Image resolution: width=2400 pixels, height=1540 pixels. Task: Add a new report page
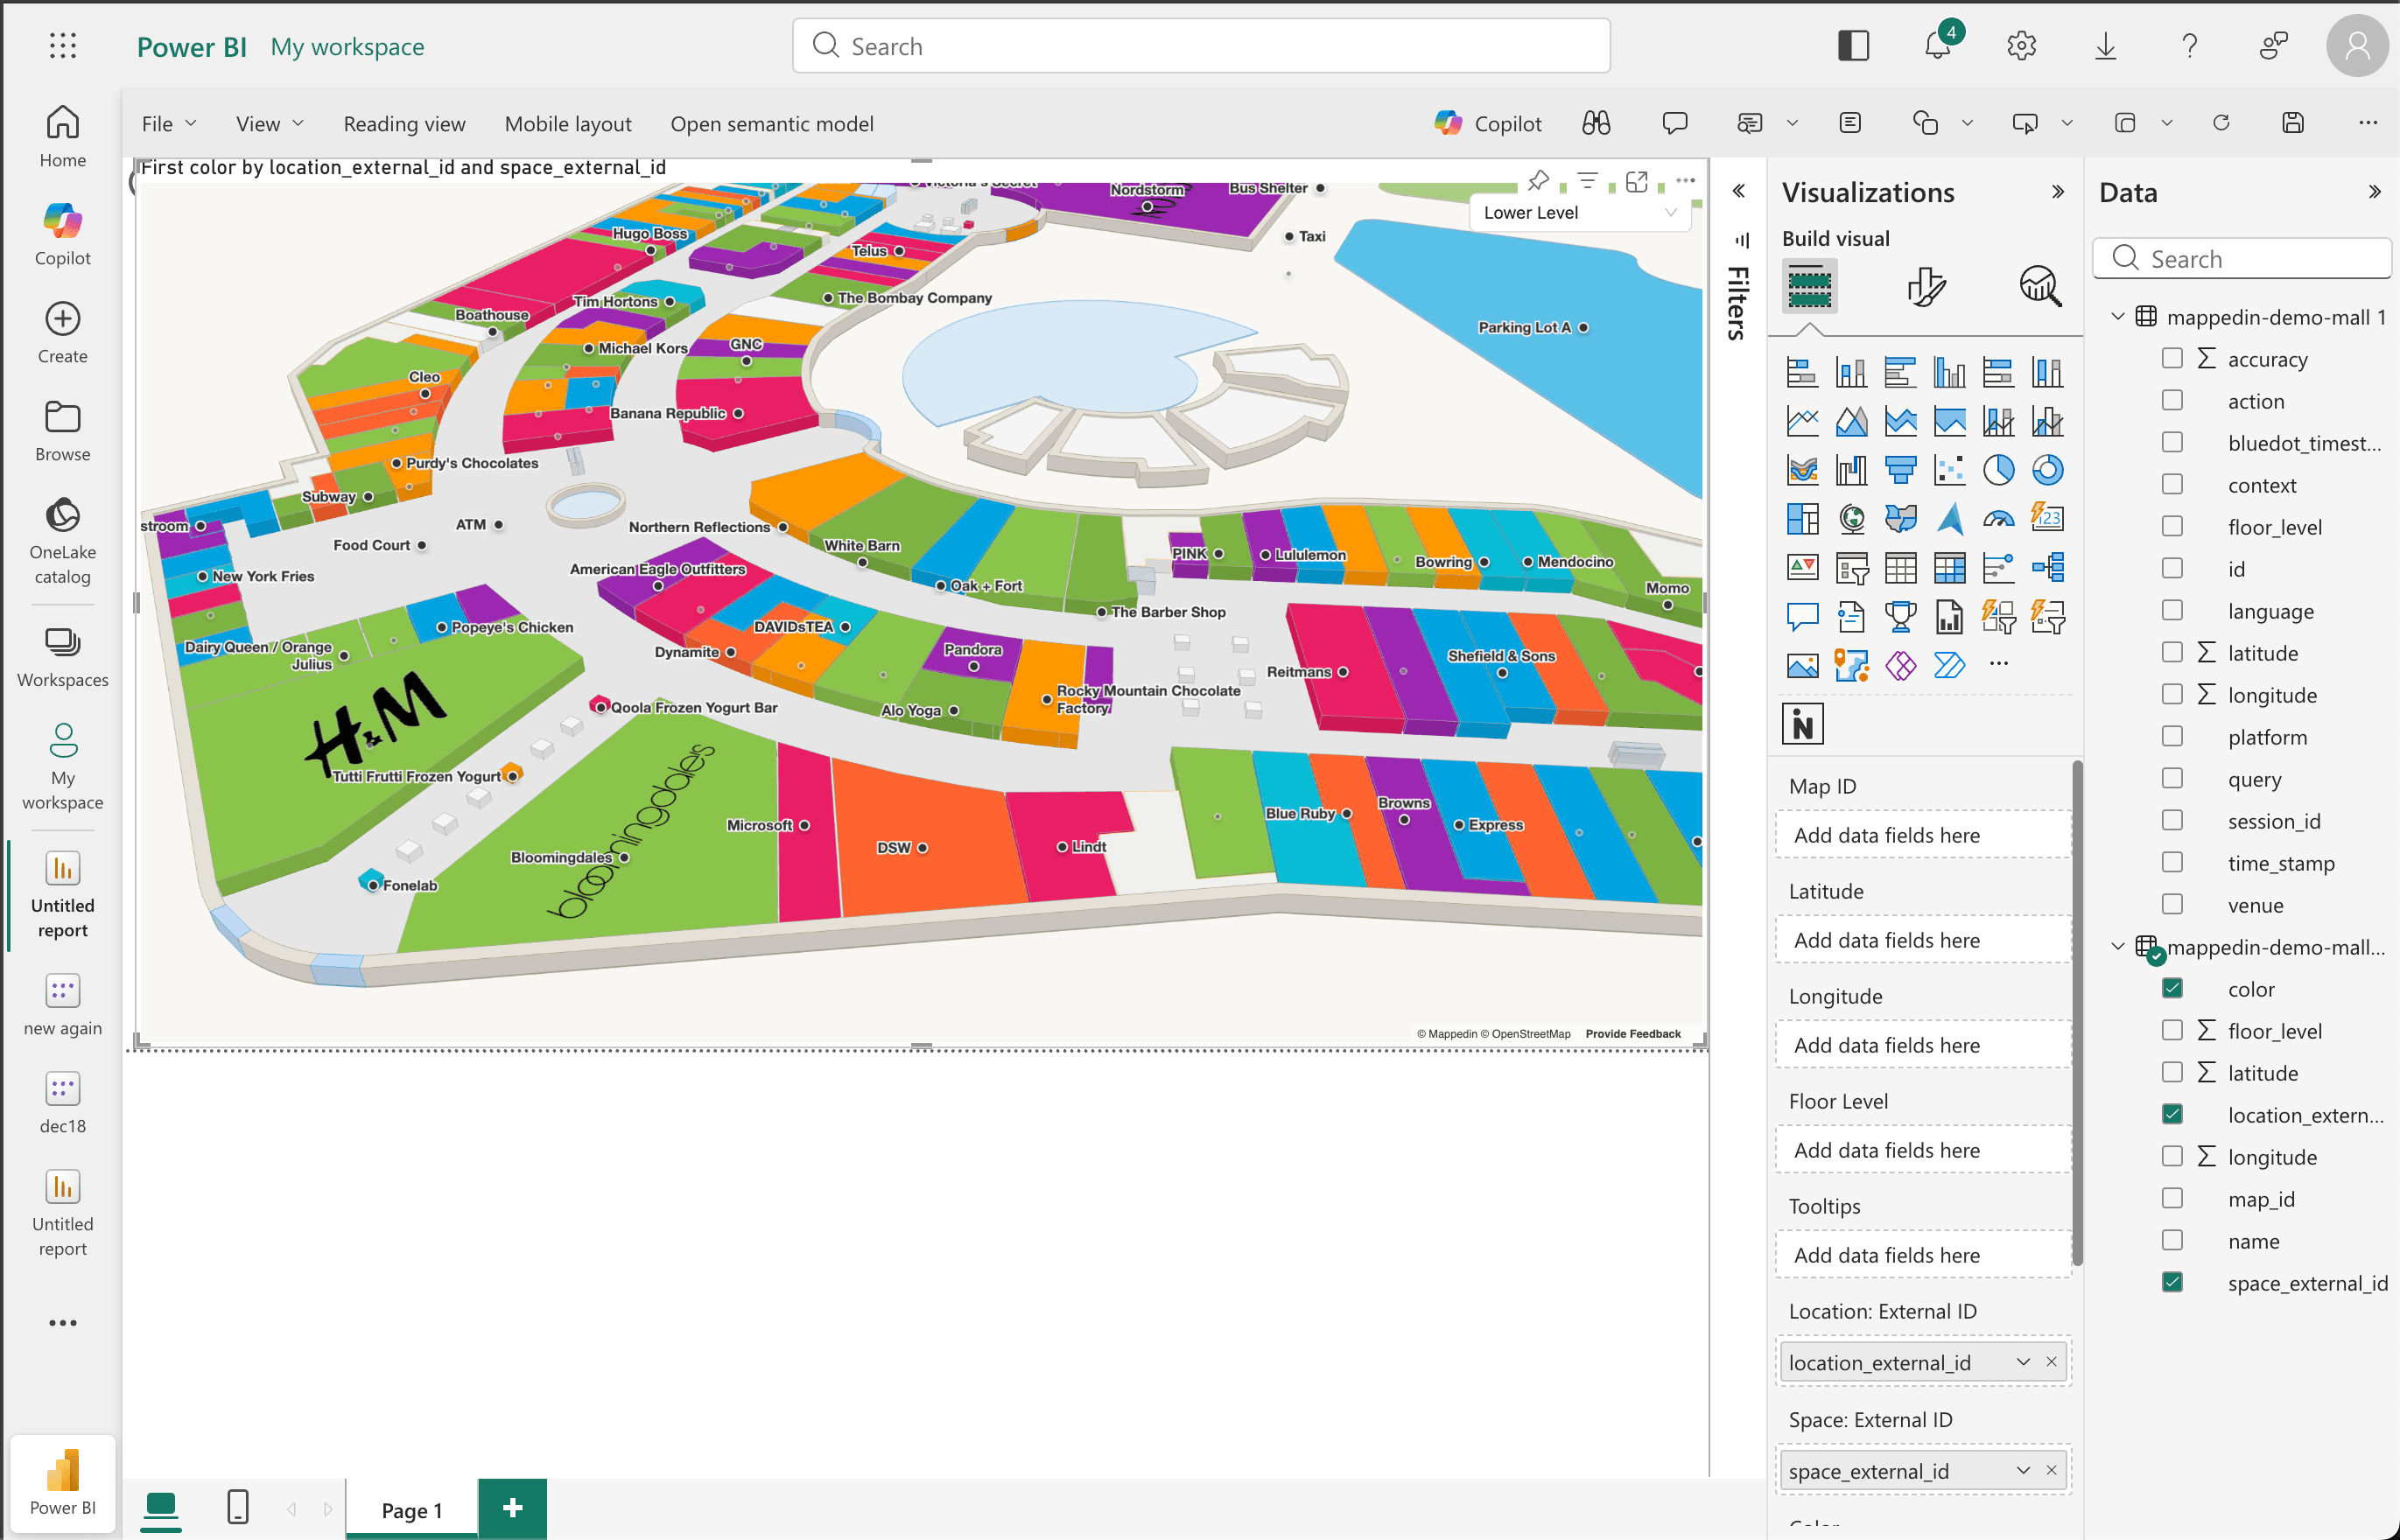pos(513,1508)
